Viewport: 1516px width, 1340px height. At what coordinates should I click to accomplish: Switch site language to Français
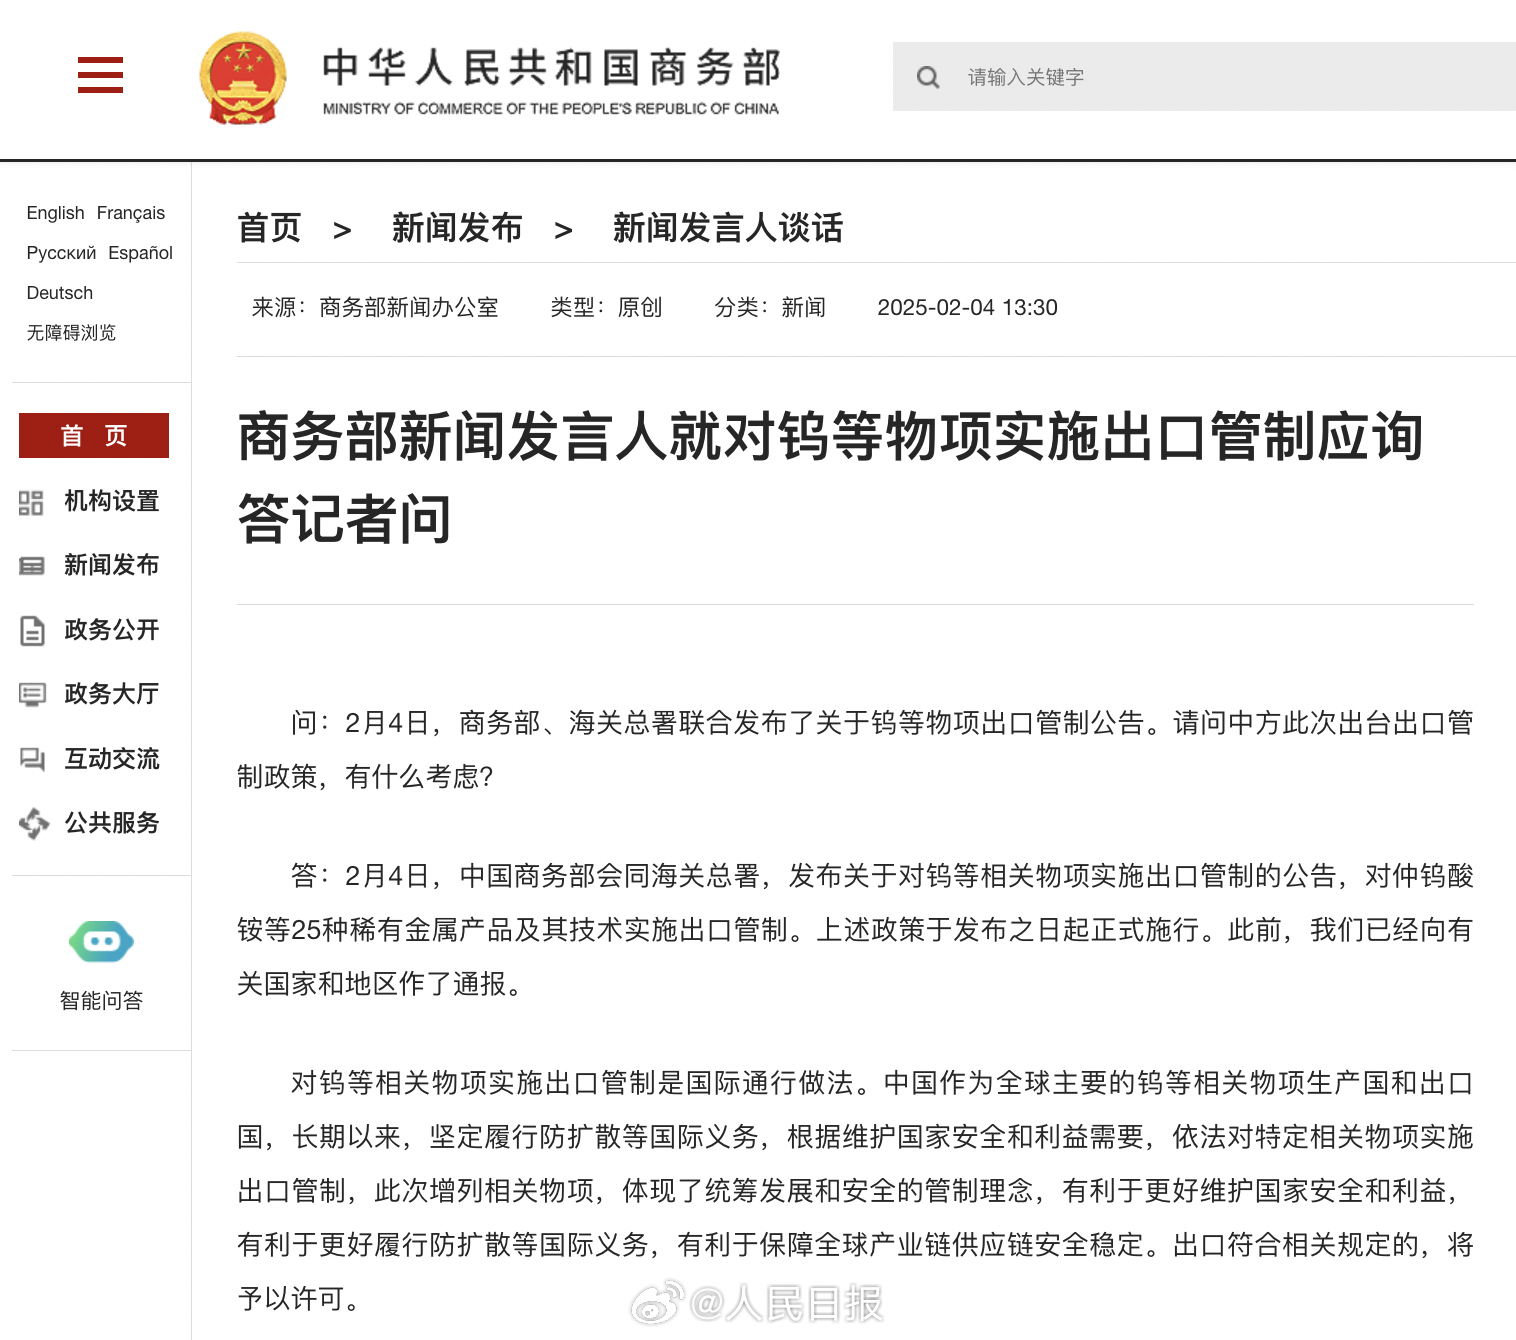tap(131, 213)
